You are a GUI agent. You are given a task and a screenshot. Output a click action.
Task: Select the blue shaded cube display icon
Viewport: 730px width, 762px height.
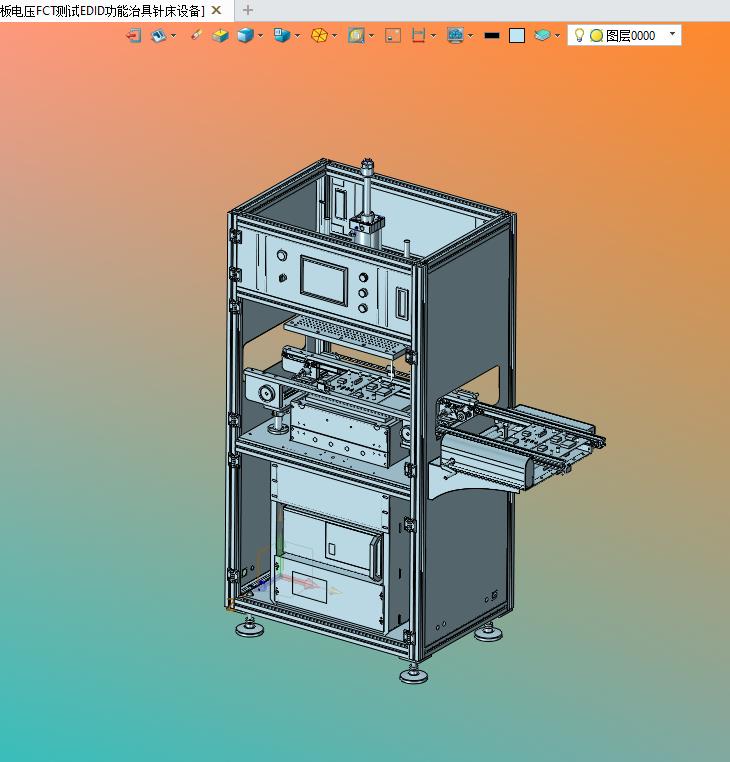(x=244, y=35)
